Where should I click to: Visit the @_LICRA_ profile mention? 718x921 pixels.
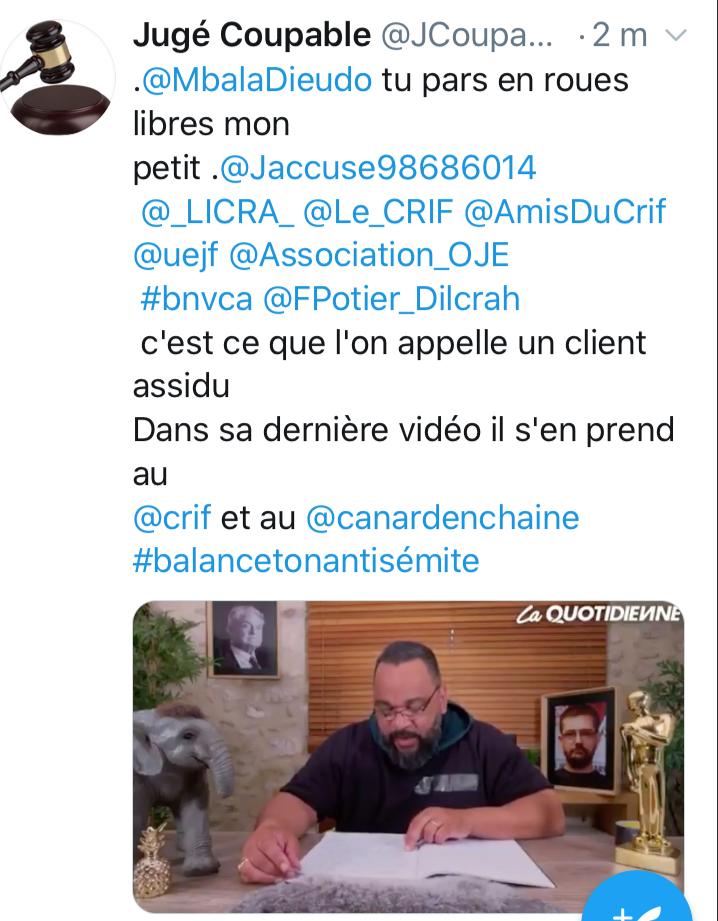[217, 213]
